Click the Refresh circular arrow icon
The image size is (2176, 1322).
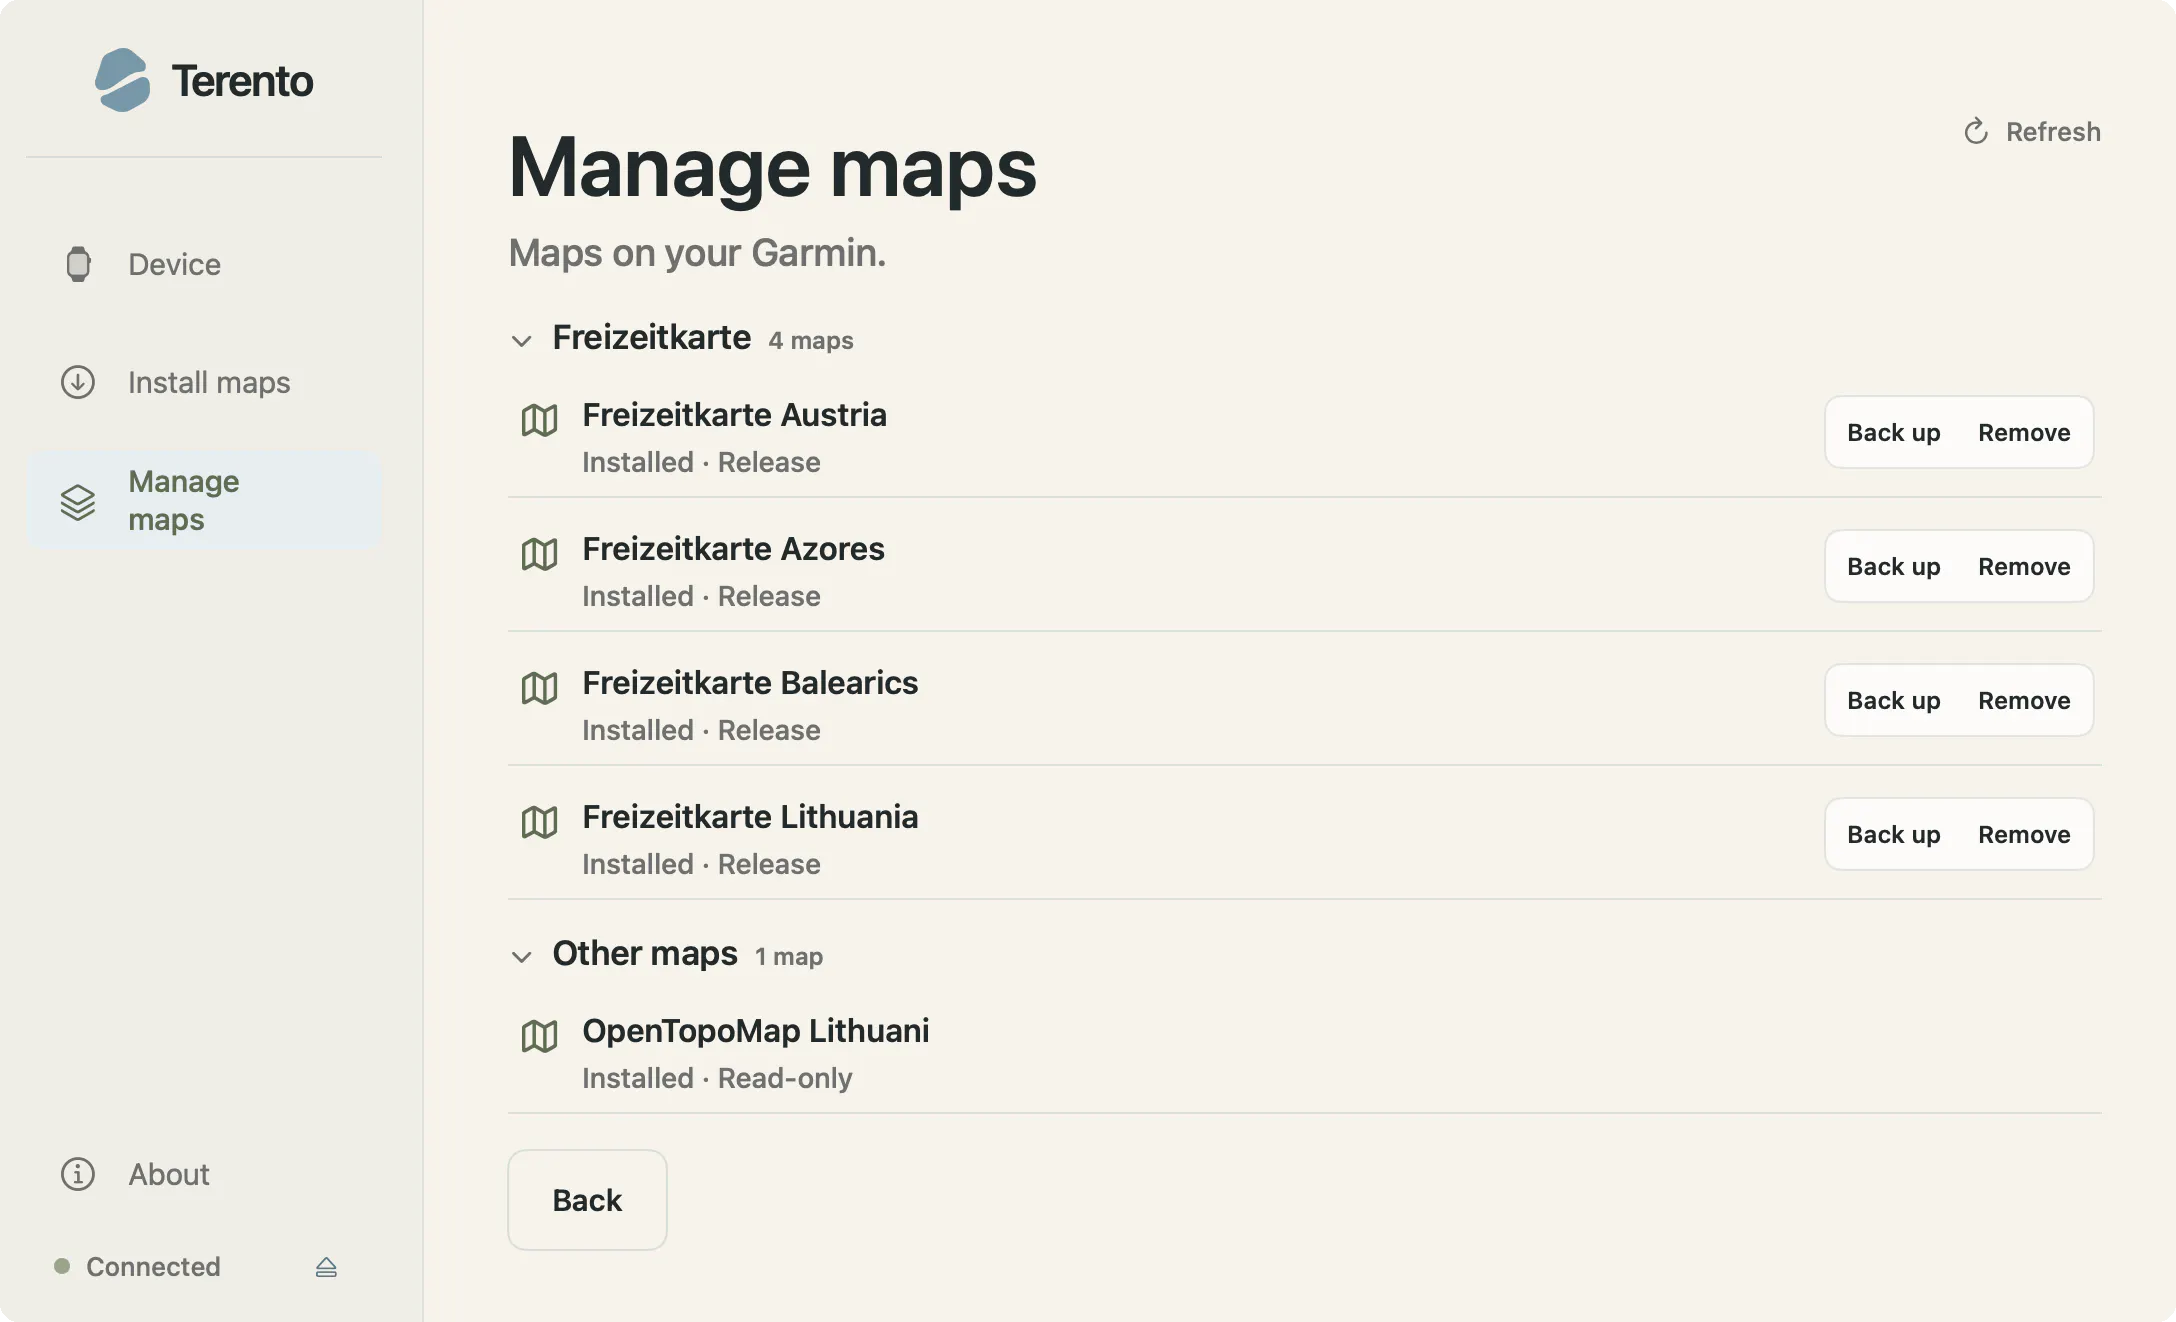click(x=1976, y=132)
